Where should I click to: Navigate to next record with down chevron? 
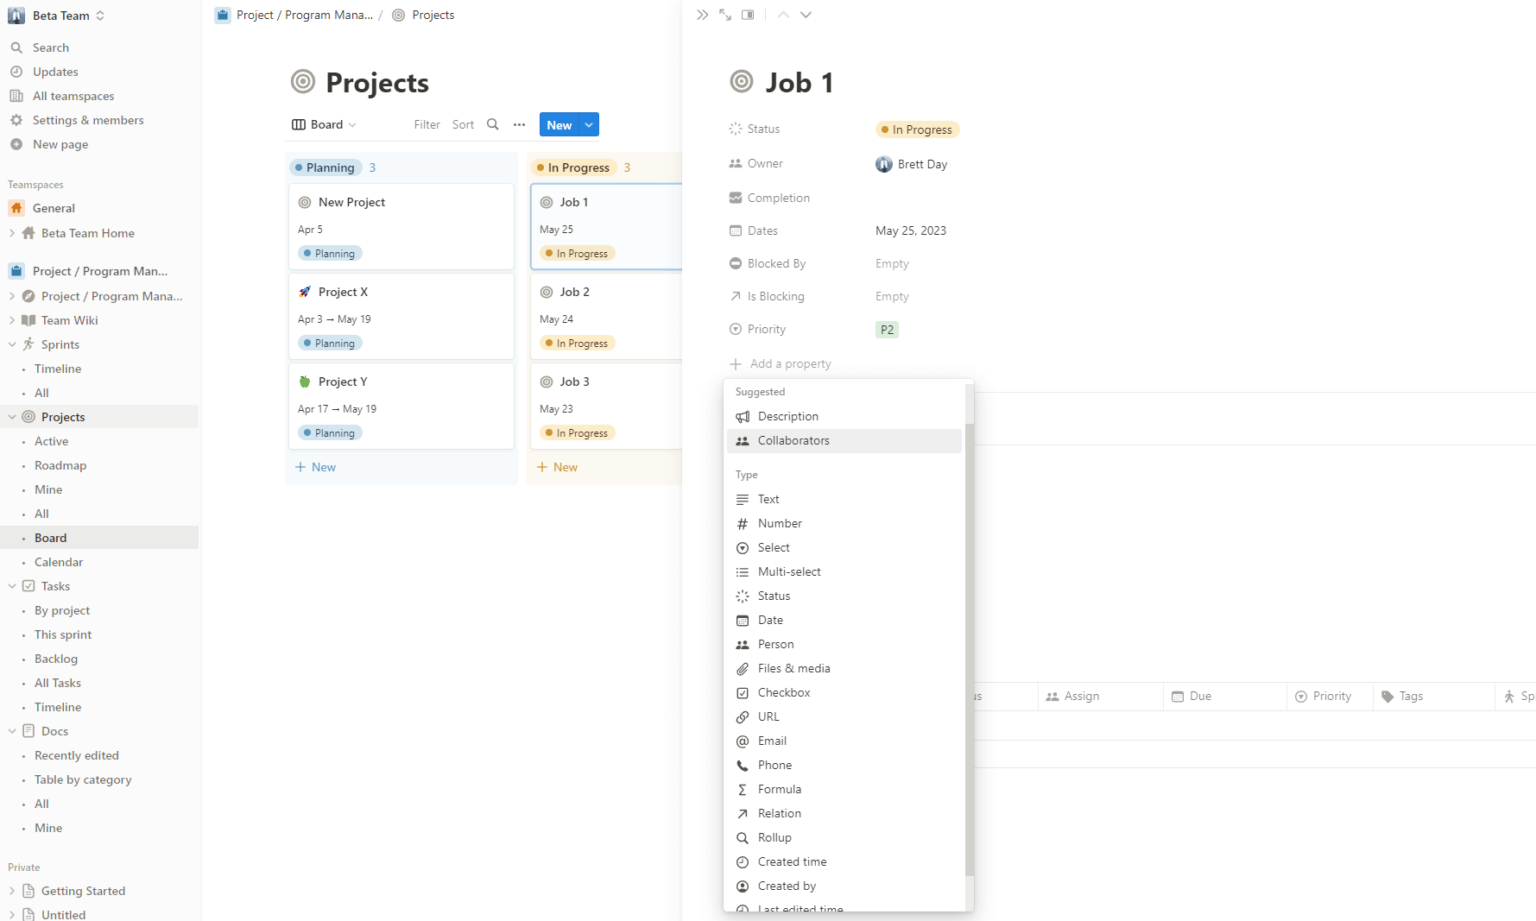(806, 15)
